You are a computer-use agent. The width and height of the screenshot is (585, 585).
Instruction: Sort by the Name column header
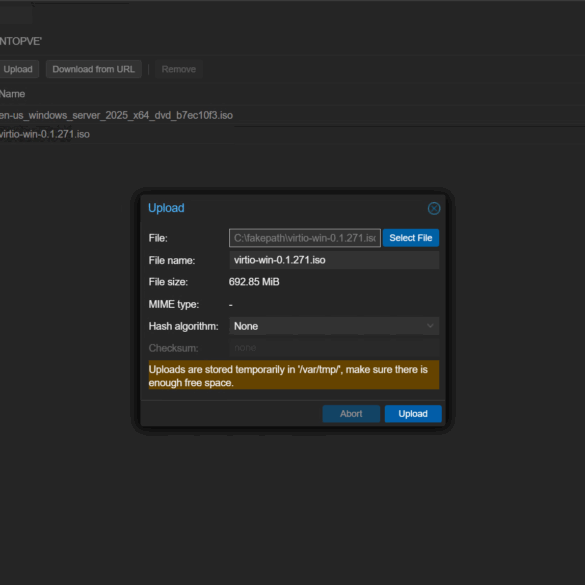pyautogui.click(x=12, y=94)
